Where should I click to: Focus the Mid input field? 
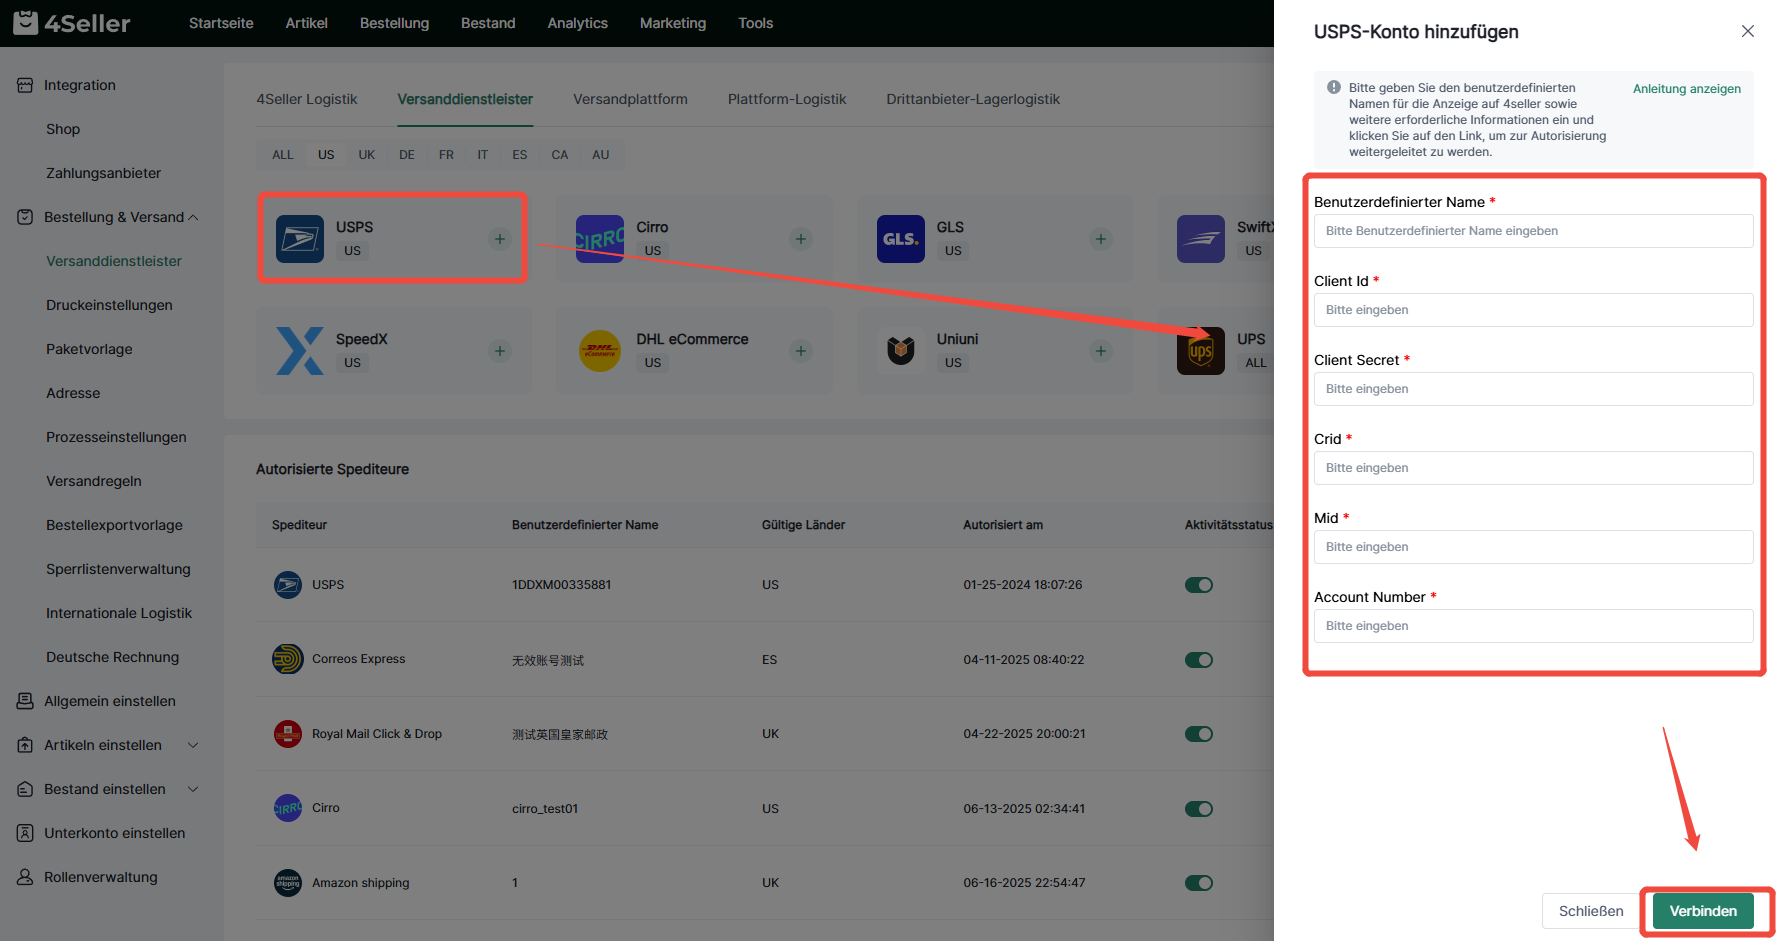coord(1533,547)
